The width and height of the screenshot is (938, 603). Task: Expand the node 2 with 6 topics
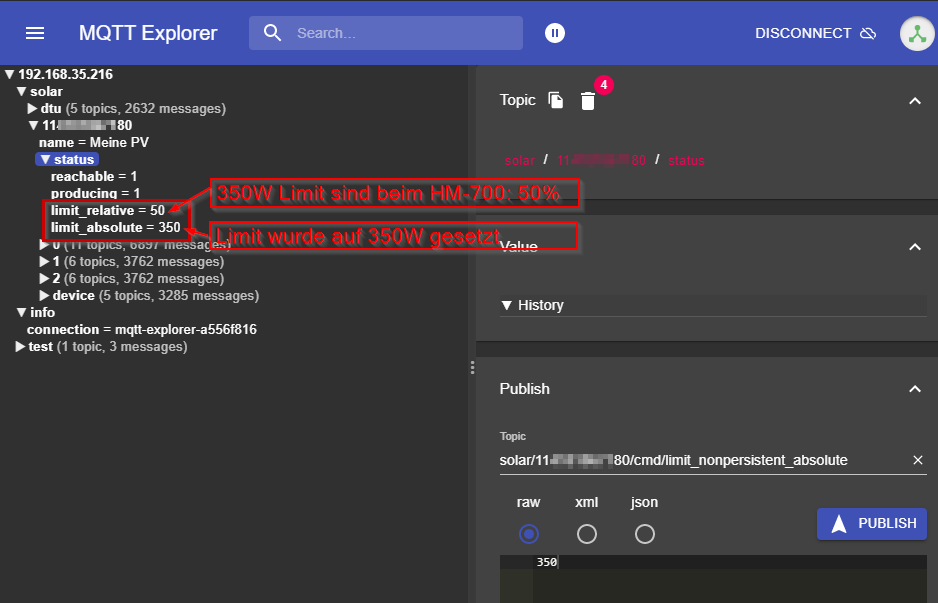[x=44, y=278]
